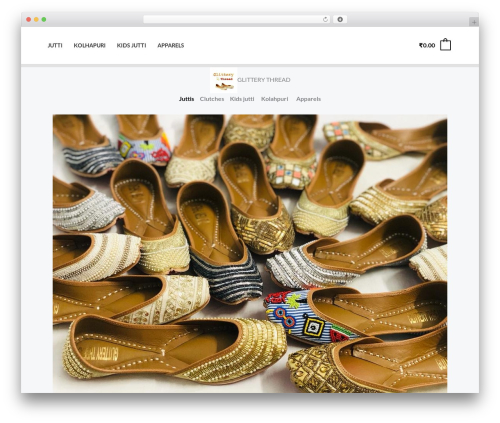Click the browser reload icon
Viewport: 500px width, 423px height.
click(325, 20)
